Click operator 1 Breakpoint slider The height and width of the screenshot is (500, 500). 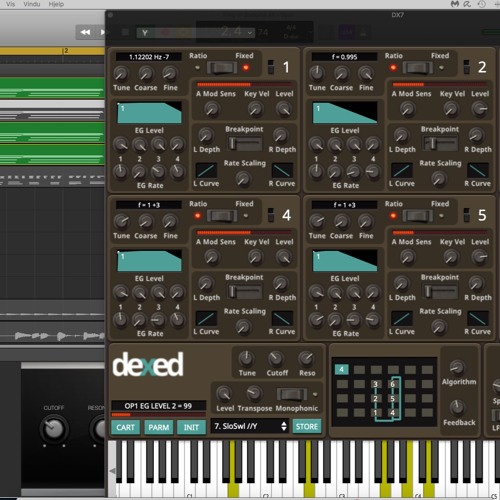[x=244, y=144]
